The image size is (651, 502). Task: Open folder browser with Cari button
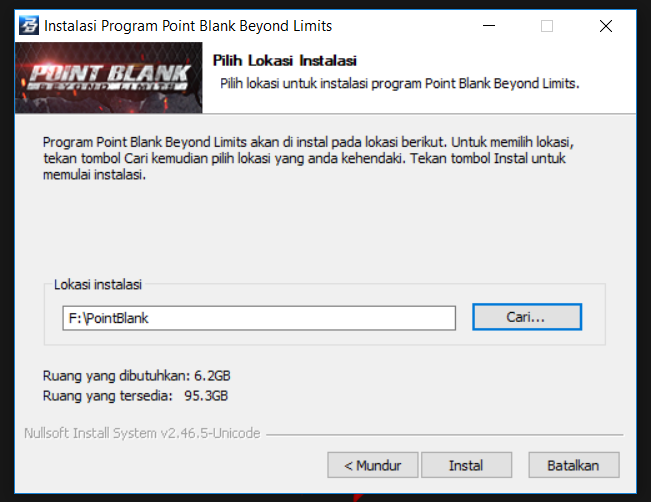[527, 317]
